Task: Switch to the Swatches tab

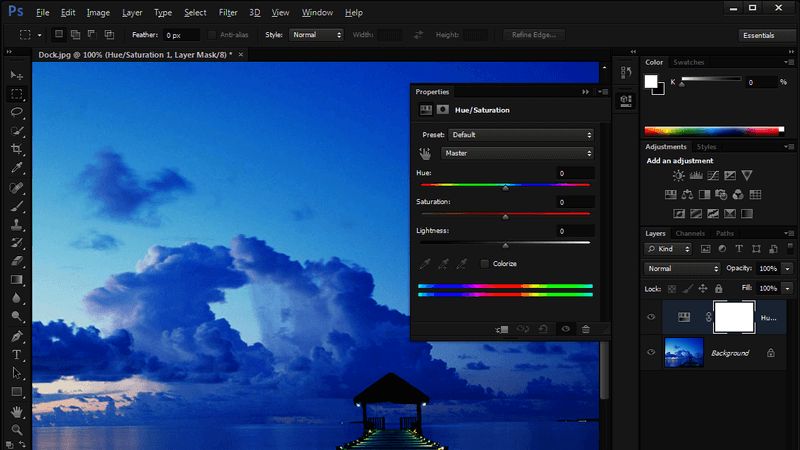Action: point(688,62)
